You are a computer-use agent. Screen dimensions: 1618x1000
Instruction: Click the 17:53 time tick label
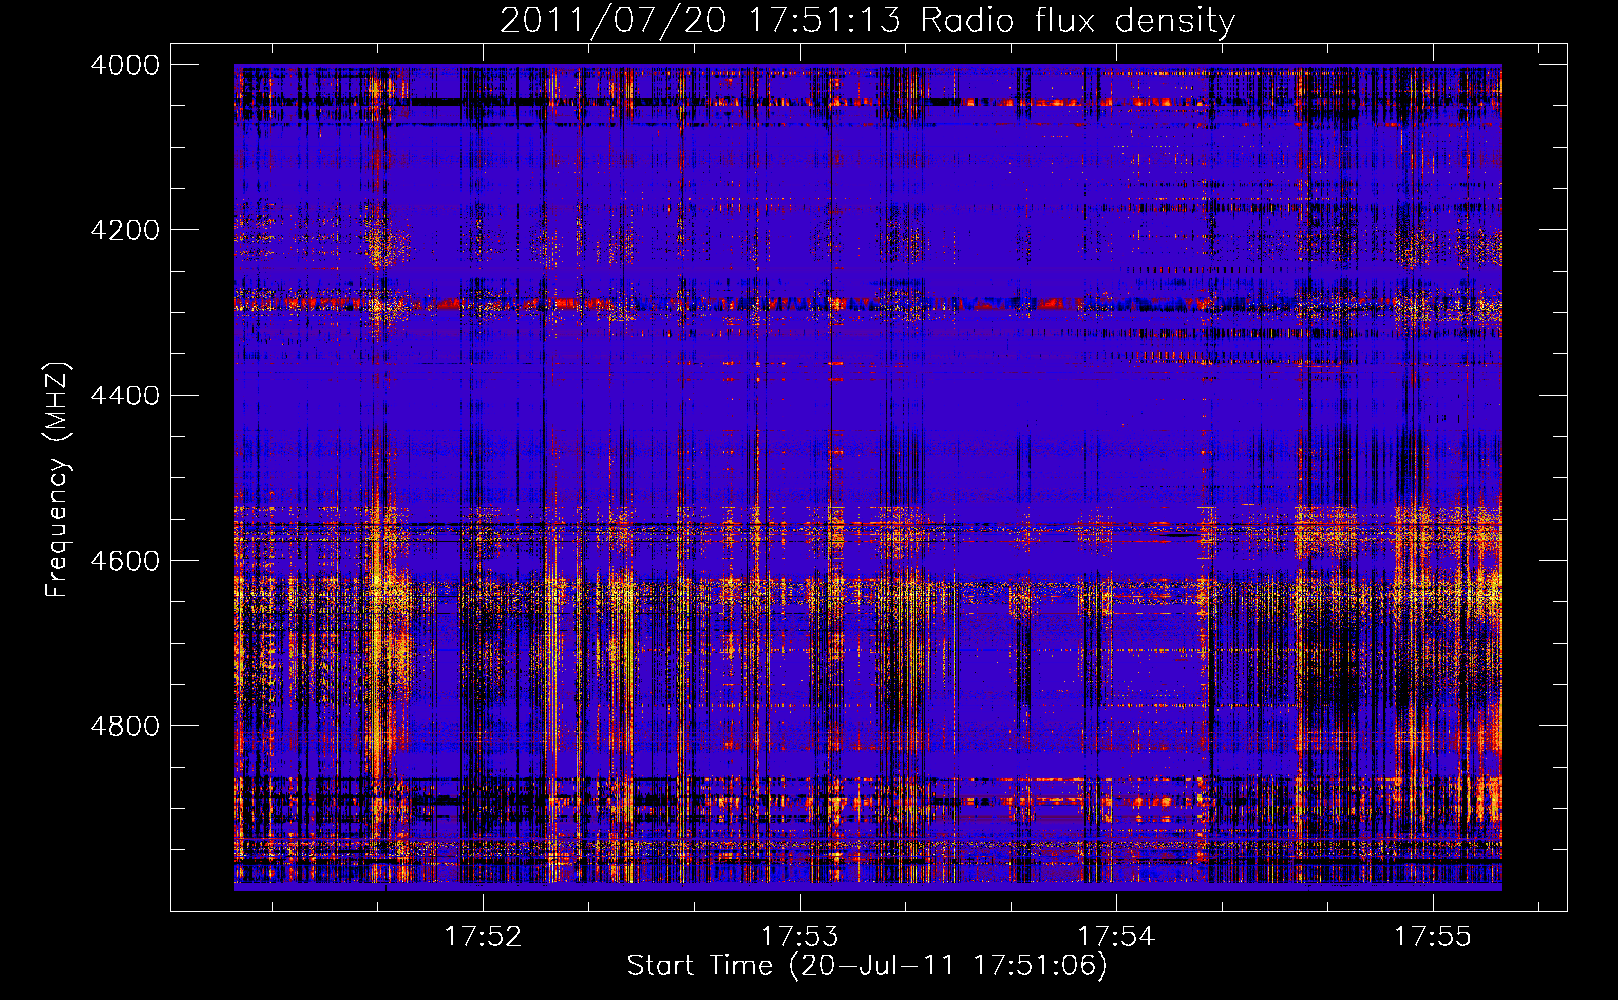[800, 937]
